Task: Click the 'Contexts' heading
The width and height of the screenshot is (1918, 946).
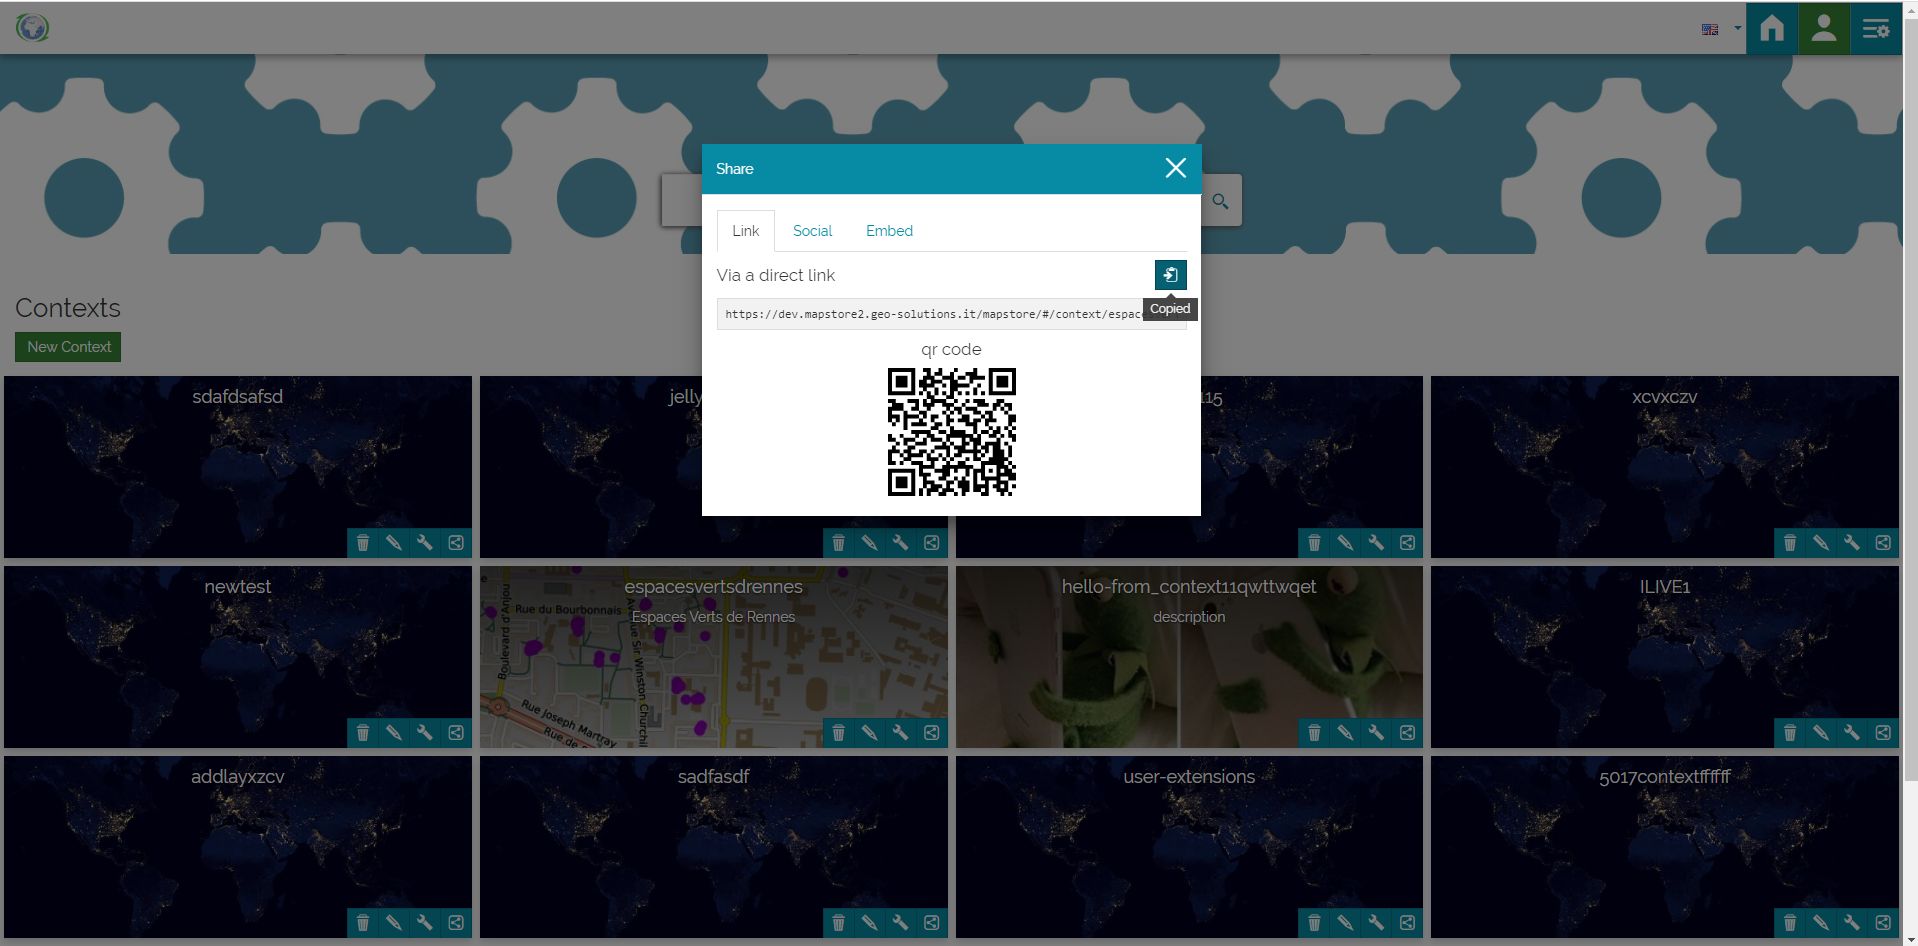Action: 68,308
